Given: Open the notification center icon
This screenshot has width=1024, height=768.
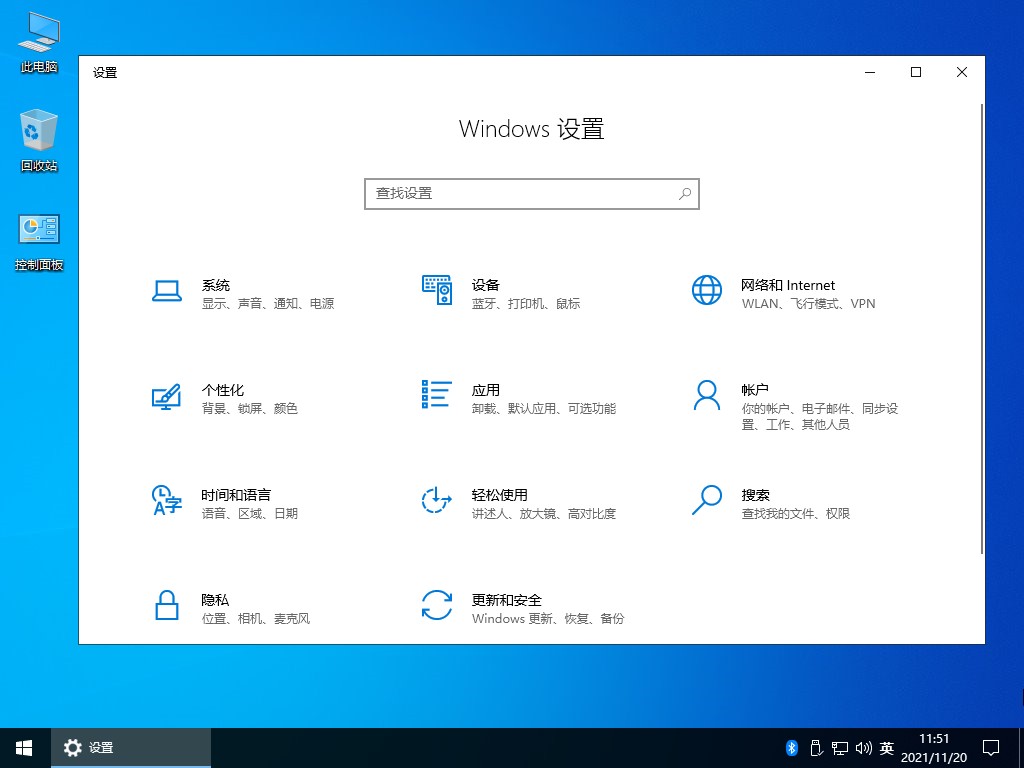Looking at the screenshot, I should click(991, 748).
